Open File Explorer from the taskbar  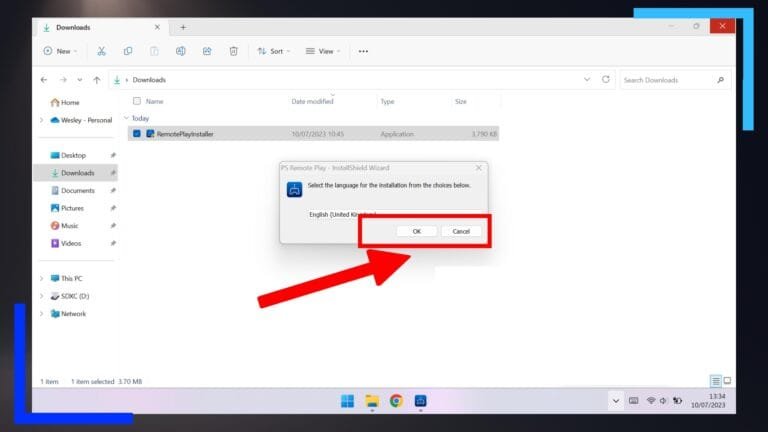point(372,401)
